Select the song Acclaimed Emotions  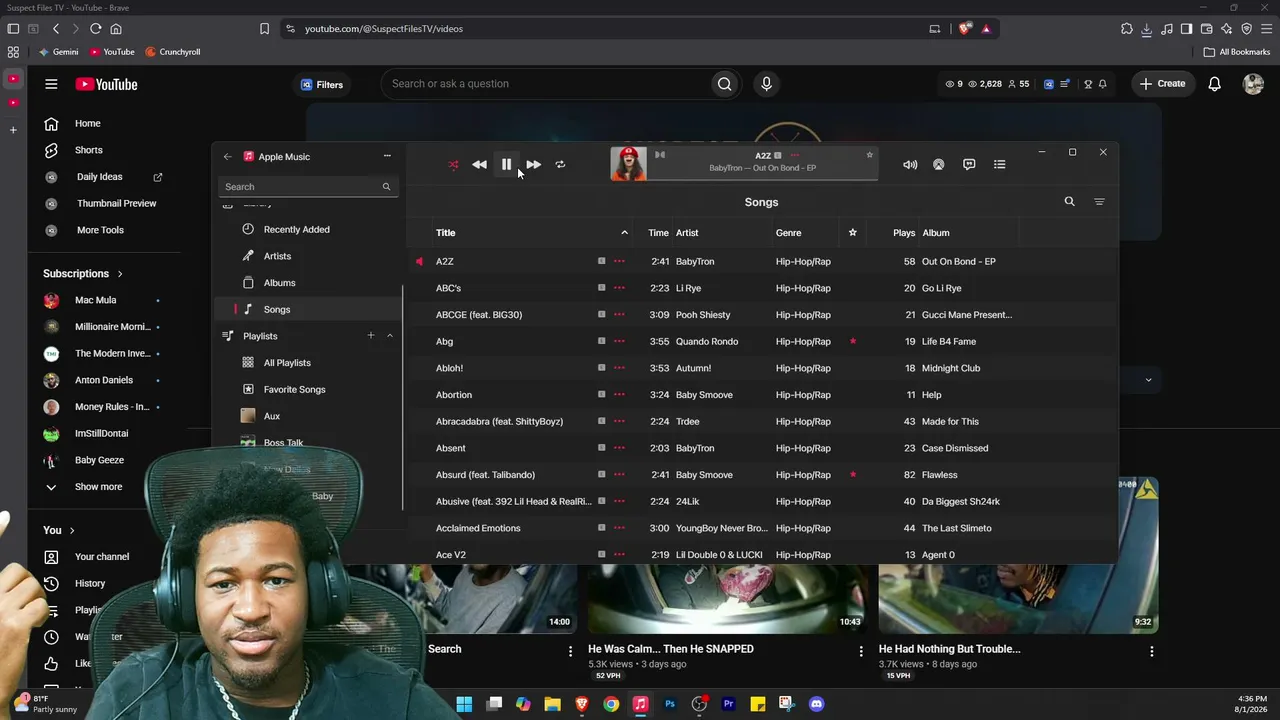click(x=478, y=528)
